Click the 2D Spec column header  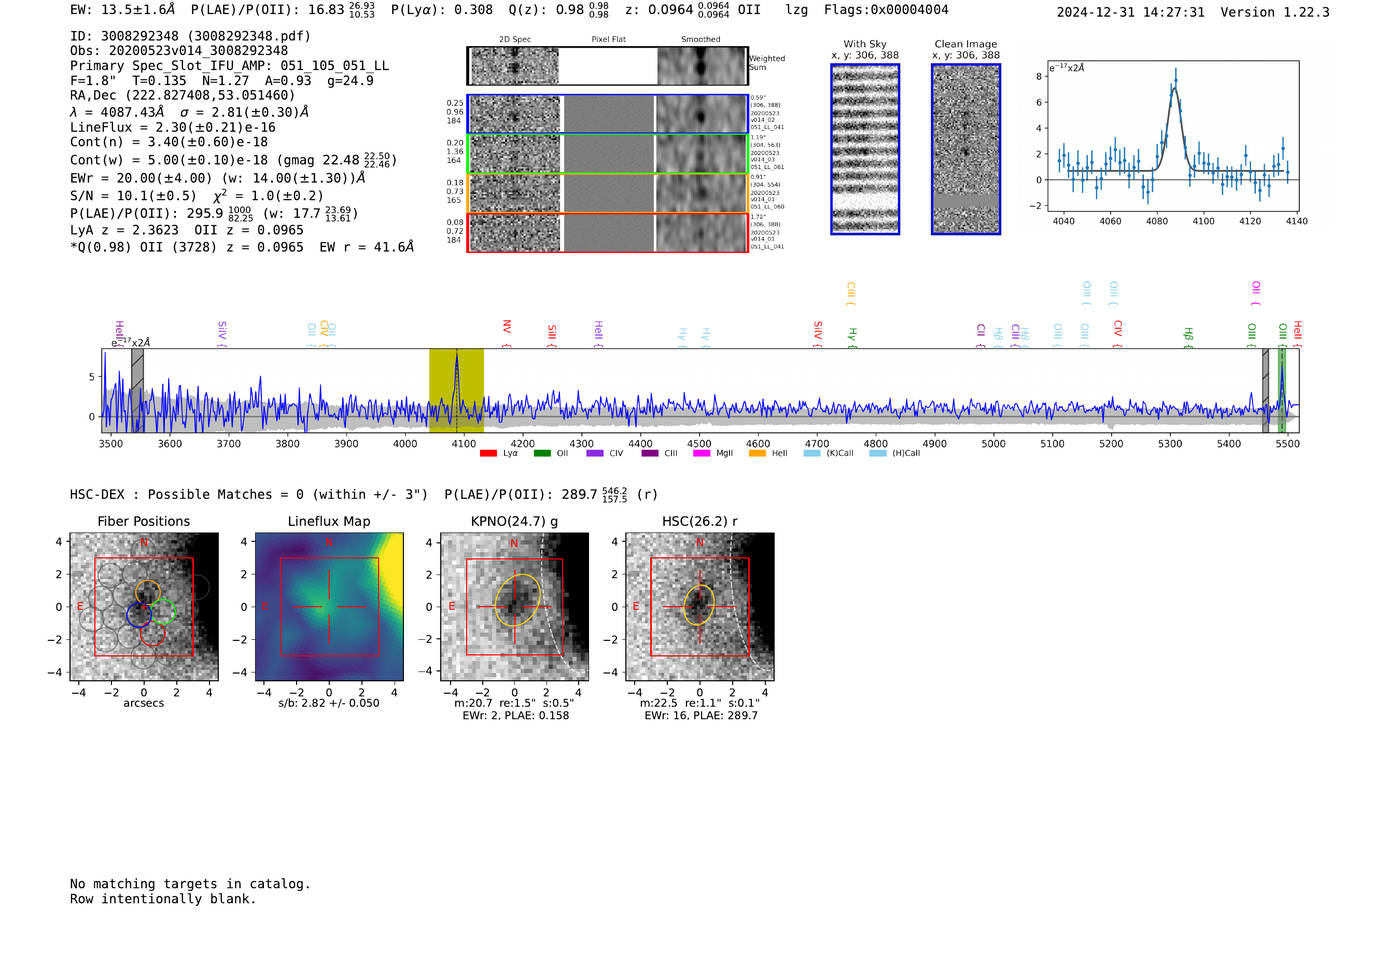pyautogui.click(x=515, y=40)
